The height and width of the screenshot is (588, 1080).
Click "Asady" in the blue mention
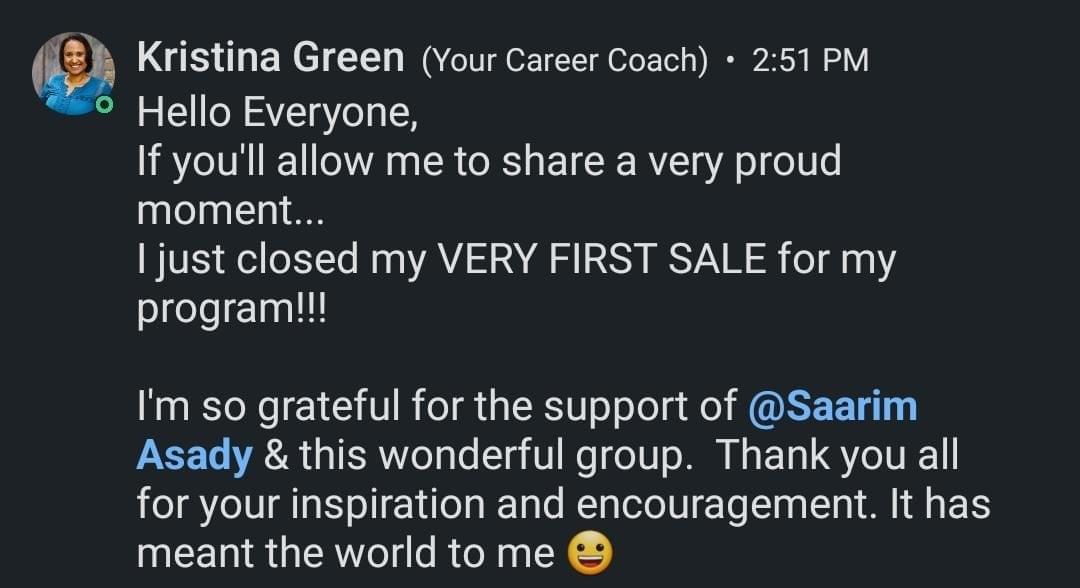click(194, 455)
